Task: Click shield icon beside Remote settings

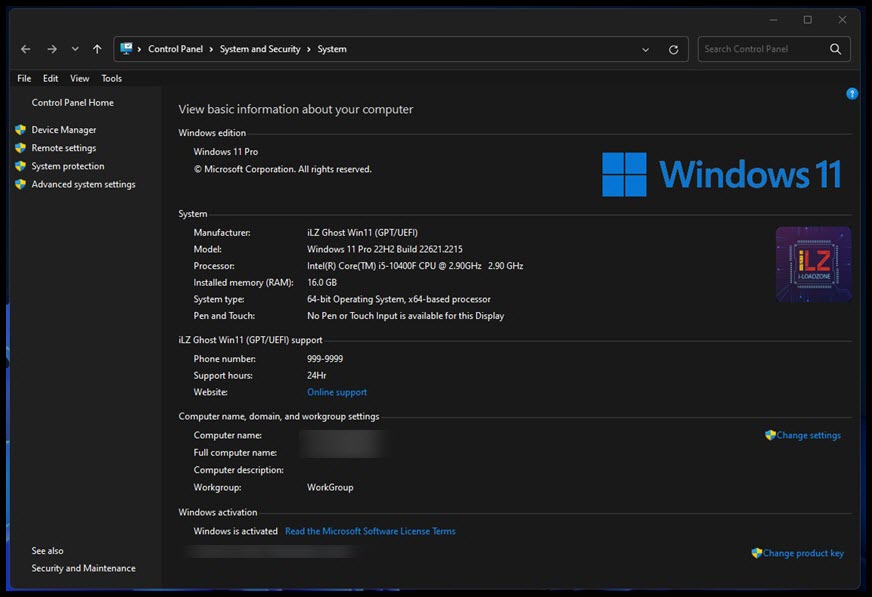Action: pos(21,148)
